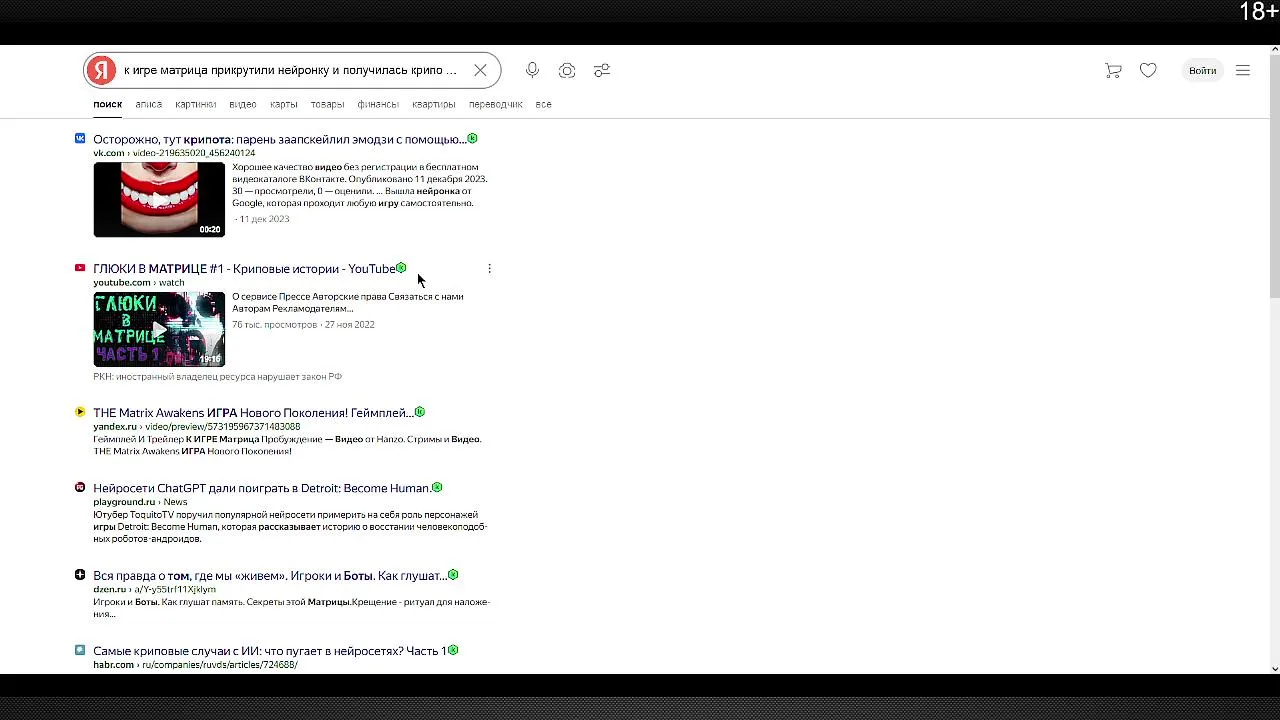Click green shield beside 'Самые криповые случаи'
The height and width of the screenshot is (720, 1280).
pos(453,650)
